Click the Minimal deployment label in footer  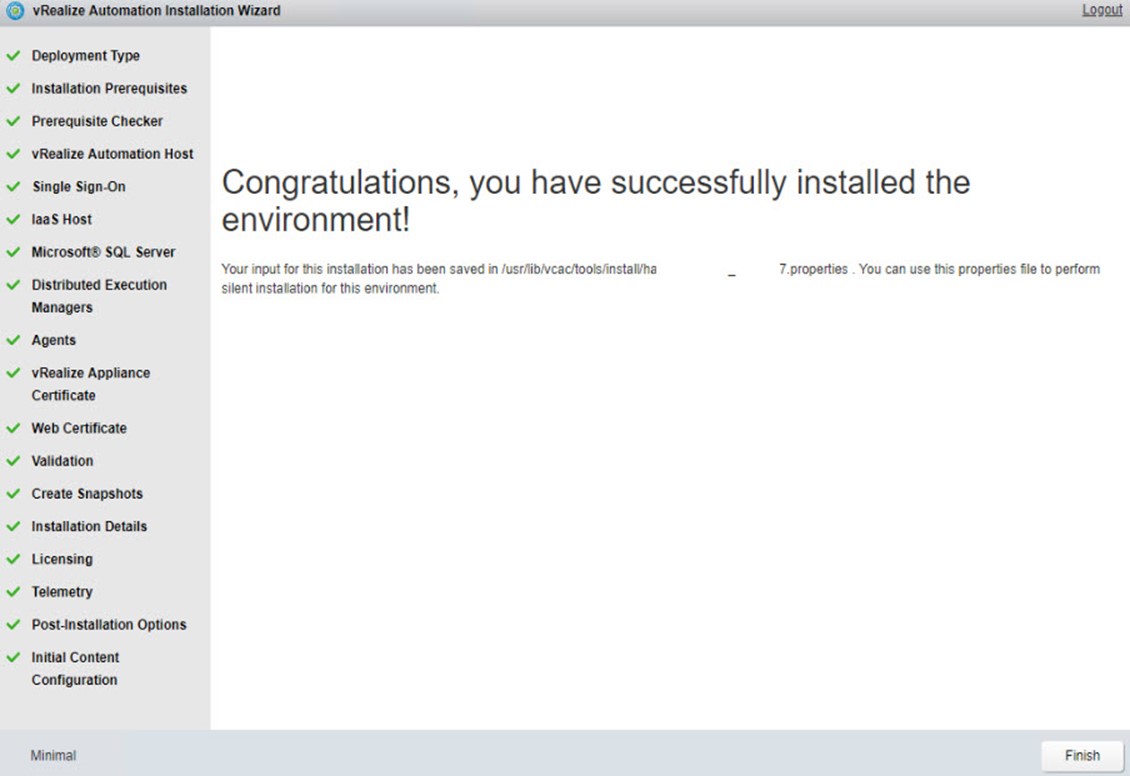pos(53,755)
